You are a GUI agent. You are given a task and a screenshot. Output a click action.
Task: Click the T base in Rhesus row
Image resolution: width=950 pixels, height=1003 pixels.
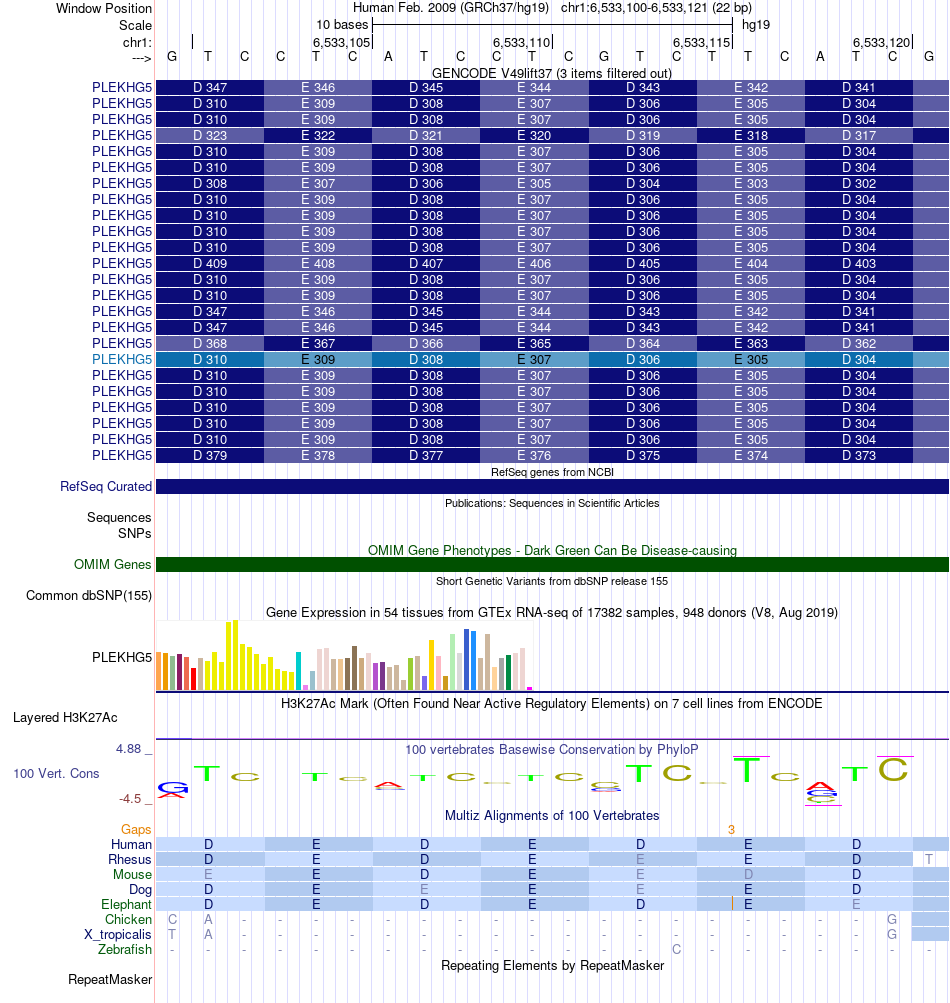coord(929,859)
